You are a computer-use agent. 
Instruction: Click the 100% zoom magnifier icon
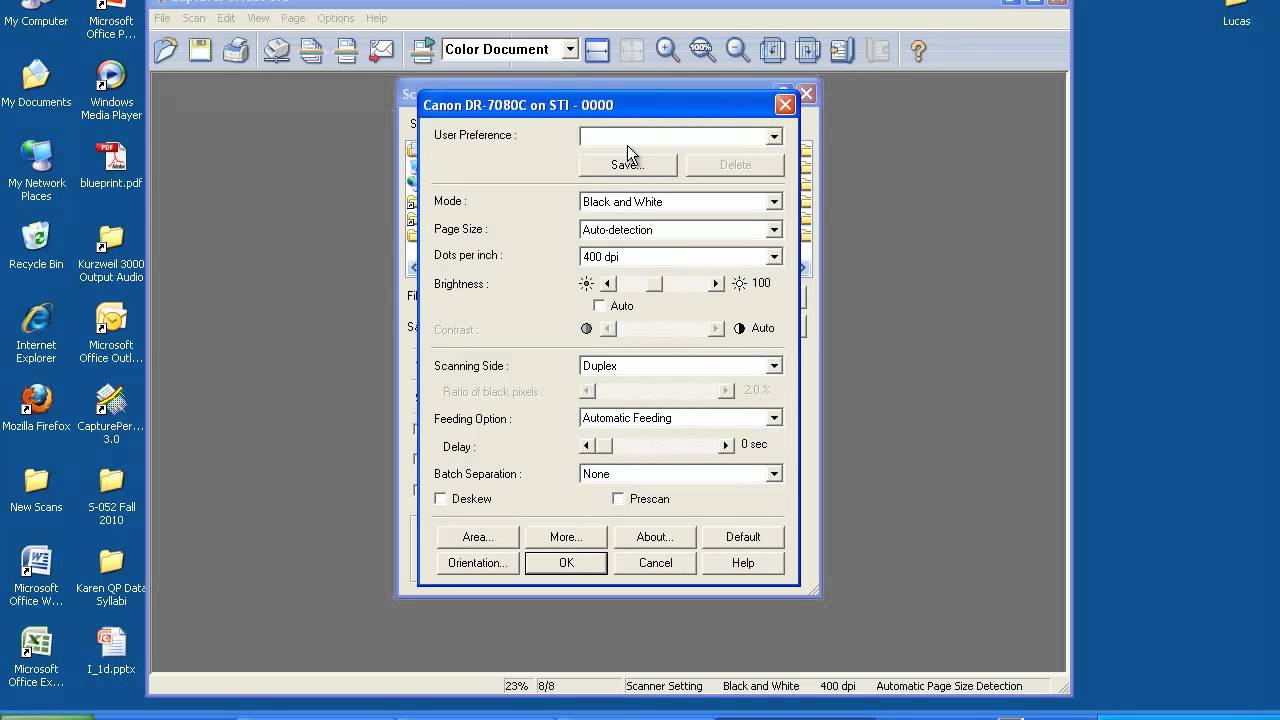[703, 50]
